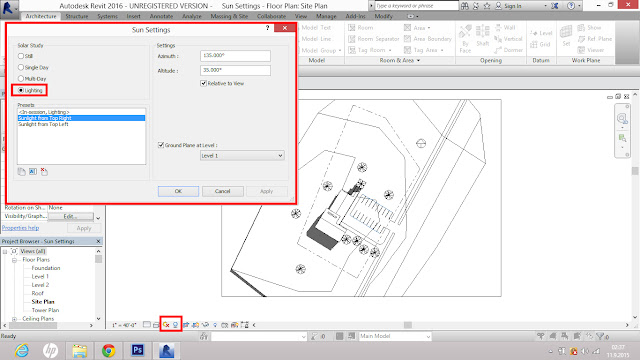Screen dimensions: 640x360
Task: Switch to the Structure ribbon tab
Action: [77, 16]
